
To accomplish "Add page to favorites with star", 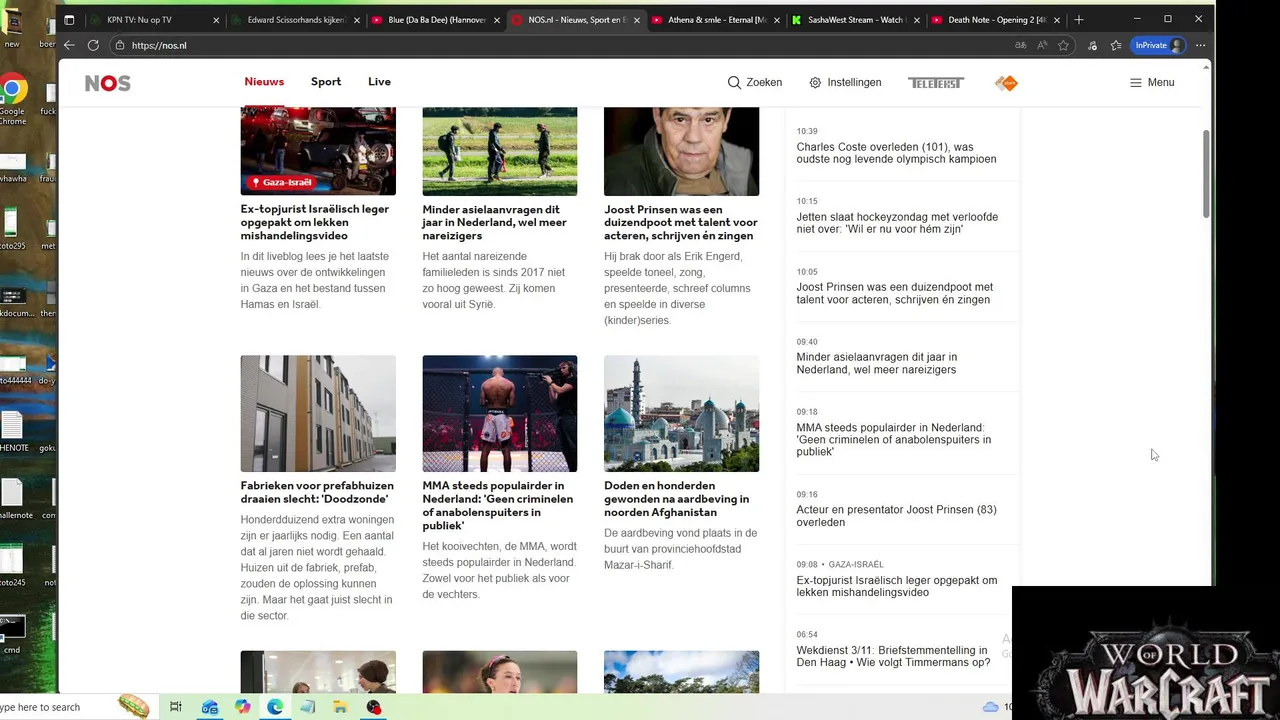I will pos(1063,45).
